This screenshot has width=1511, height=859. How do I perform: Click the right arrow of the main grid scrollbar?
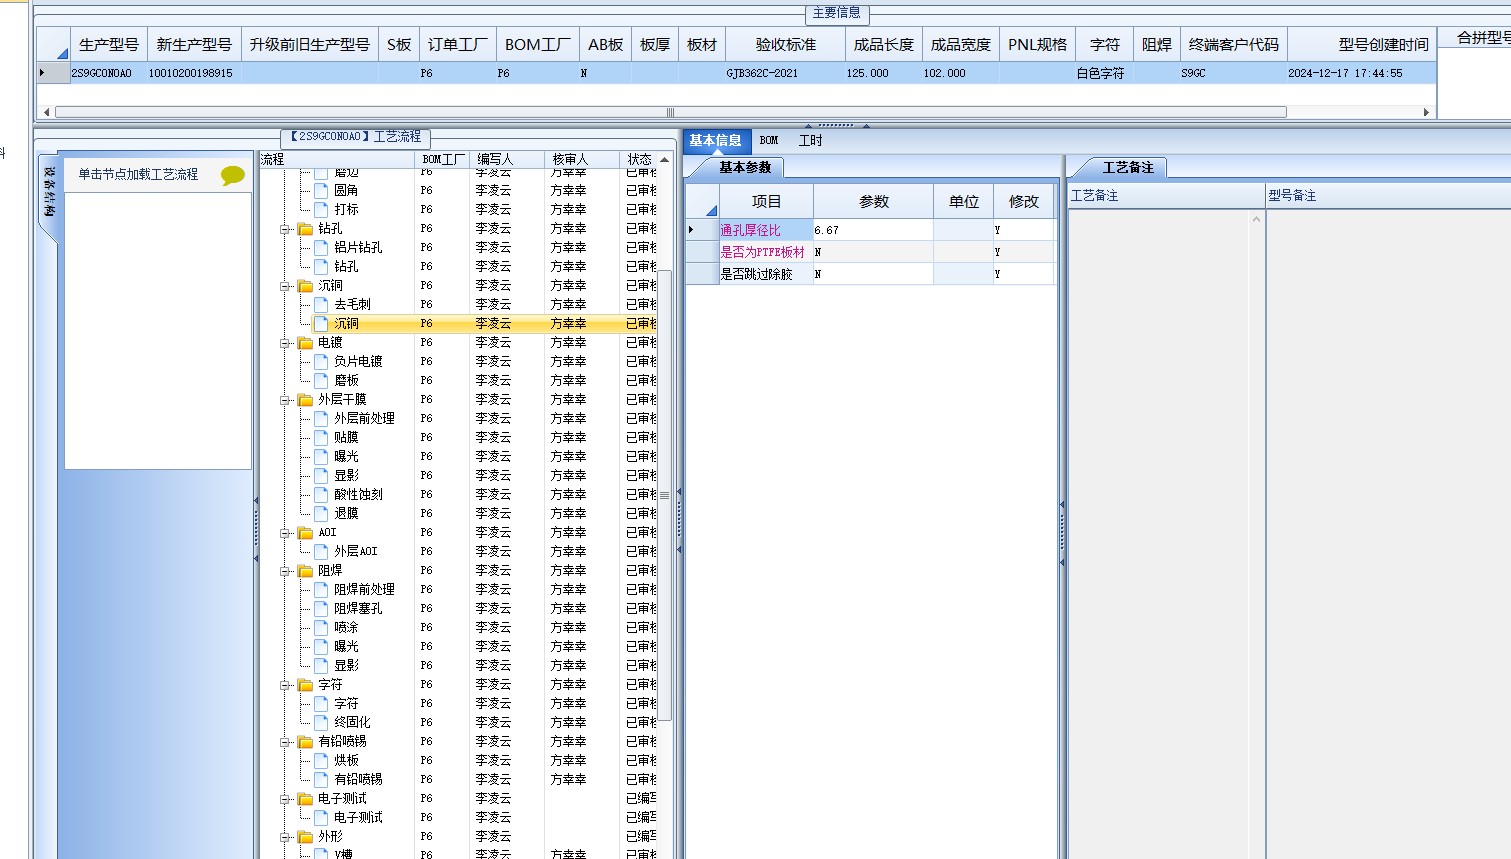[x=1426, y=112]
